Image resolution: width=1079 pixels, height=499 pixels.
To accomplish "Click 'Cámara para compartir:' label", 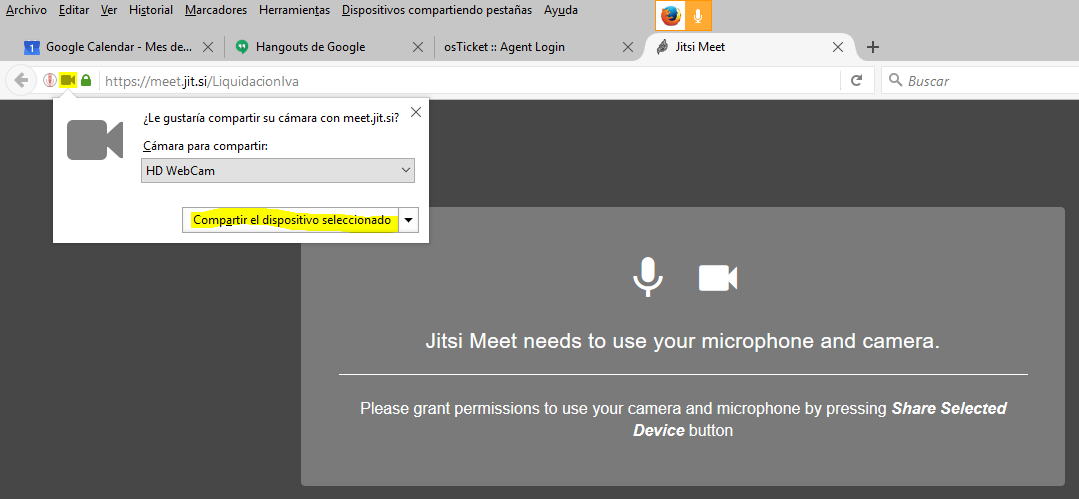I will tap(206, 146).
